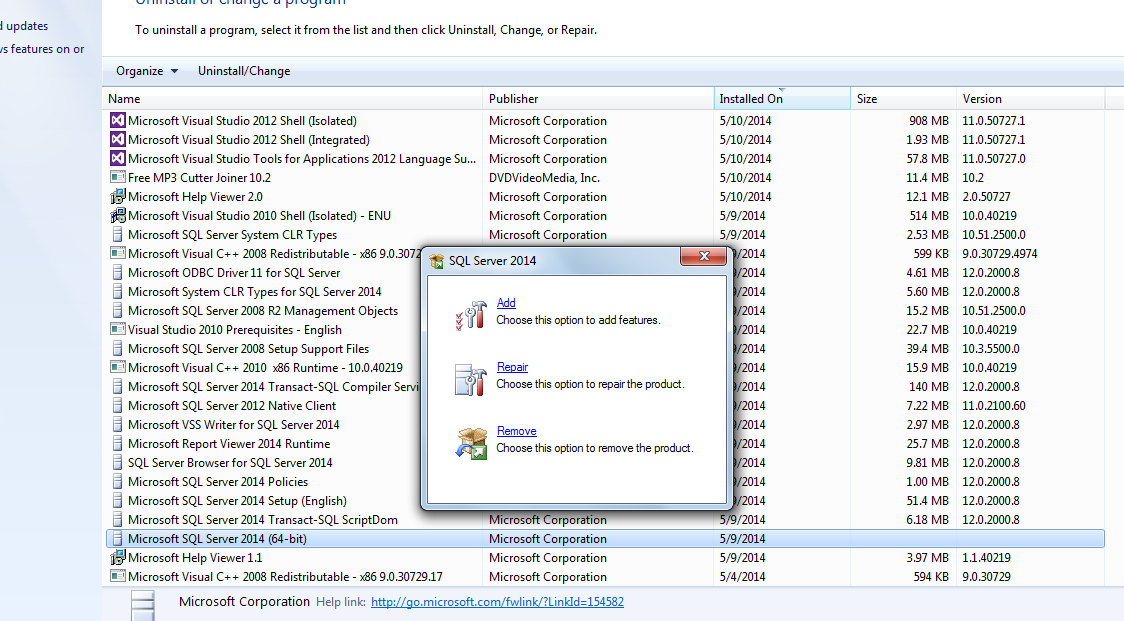Screen dimensions: 1124x621
Task: Click the Microsoft SQL Server 2014 (64-bit) icon
Action: click(117, 538)
